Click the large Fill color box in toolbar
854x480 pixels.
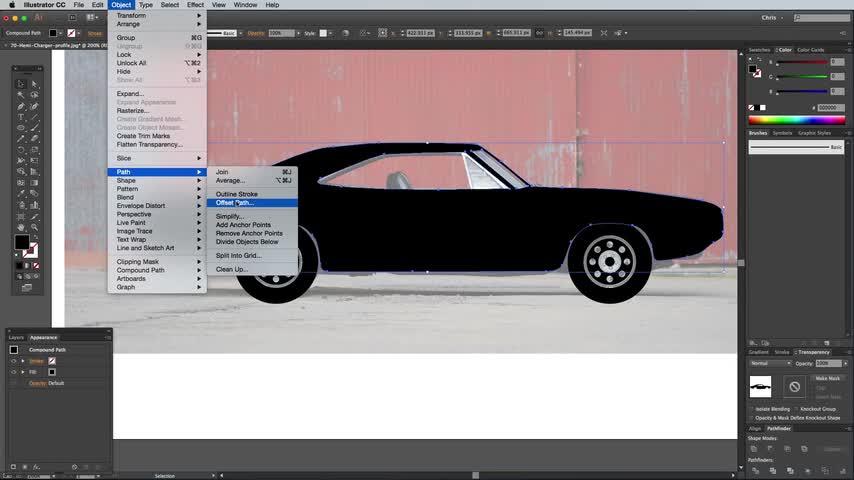pyautogui.click(x=21, y=242)
